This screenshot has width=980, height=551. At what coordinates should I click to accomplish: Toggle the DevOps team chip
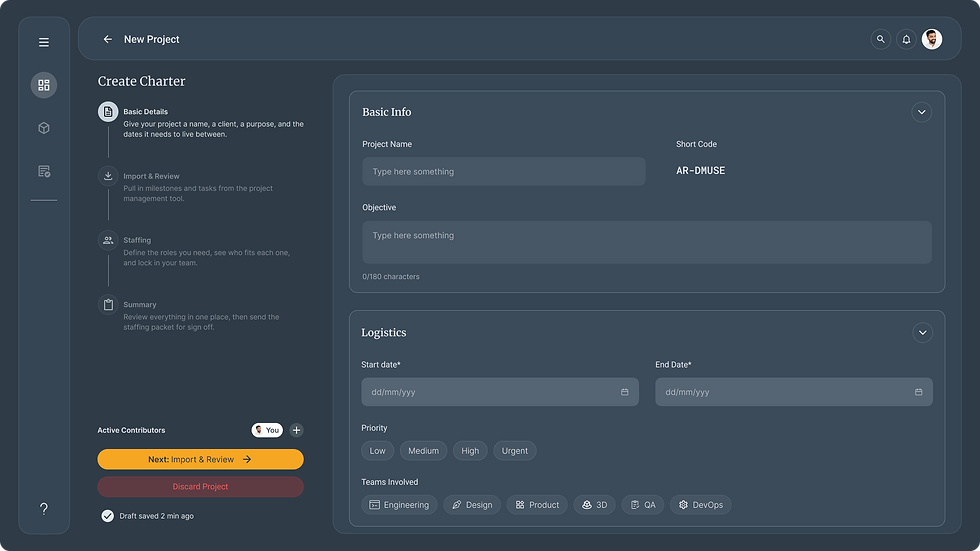point(701,505)
